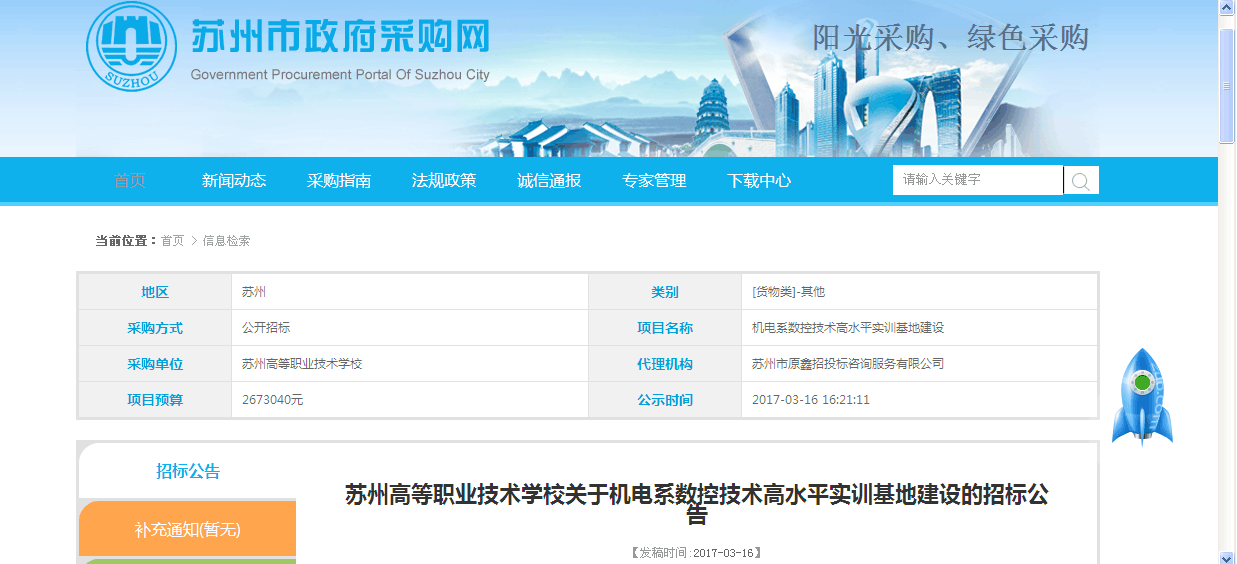This screenshot has height=564, width=1237.
Task: Click the Suzhou circular logo emblem
Action: pyautogui.click(x=131, y=46)
